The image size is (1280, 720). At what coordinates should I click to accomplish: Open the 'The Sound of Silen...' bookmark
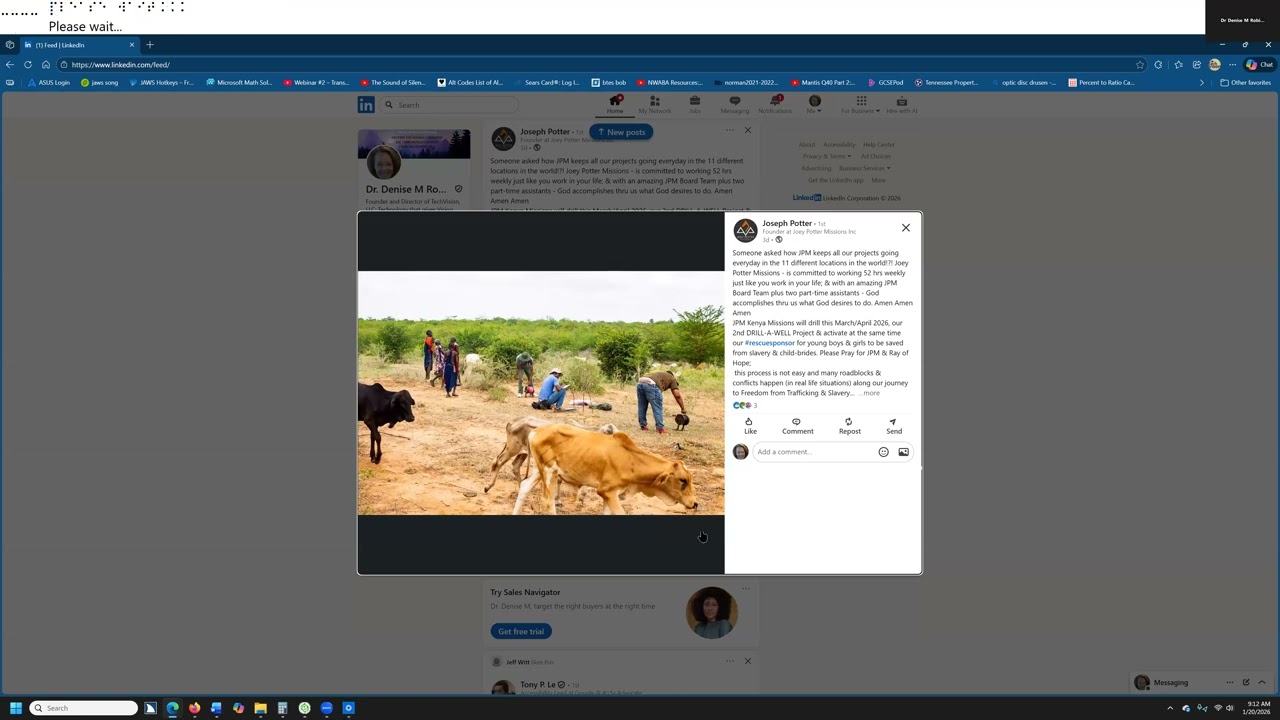point(393,83)
